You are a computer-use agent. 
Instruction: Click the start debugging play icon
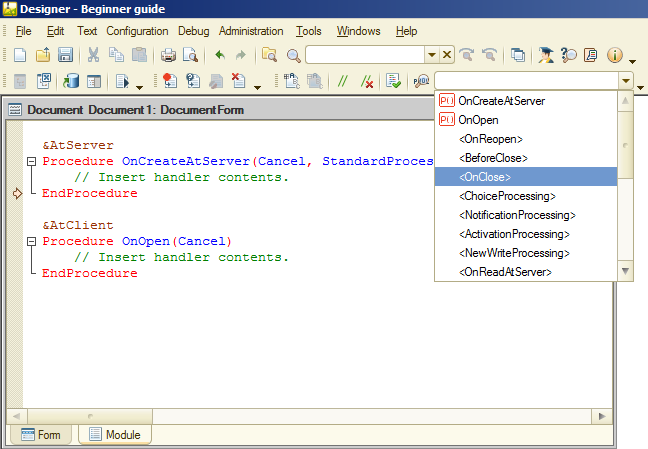122,81
